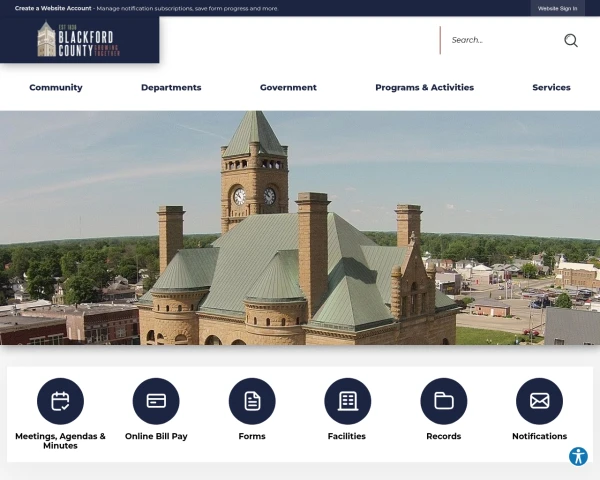Click the courthouse hero banner image

300,228
